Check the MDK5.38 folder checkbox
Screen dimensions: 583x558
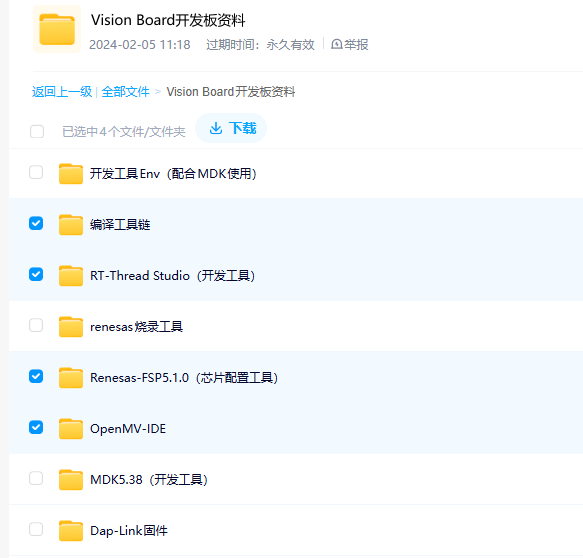pos(36,478)
